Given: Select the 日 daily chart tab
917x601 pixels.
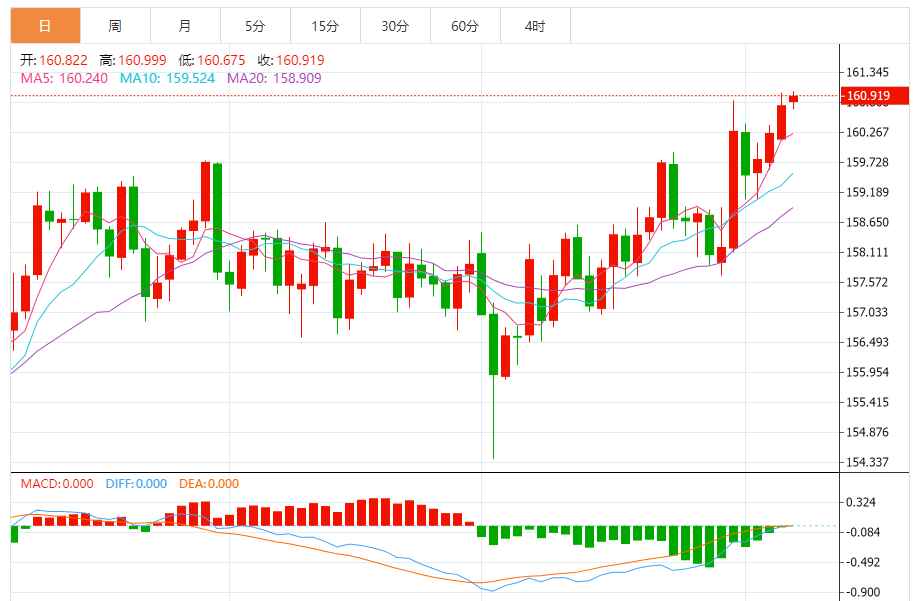Looking at the screenshot, I should [x=46, y=26].
